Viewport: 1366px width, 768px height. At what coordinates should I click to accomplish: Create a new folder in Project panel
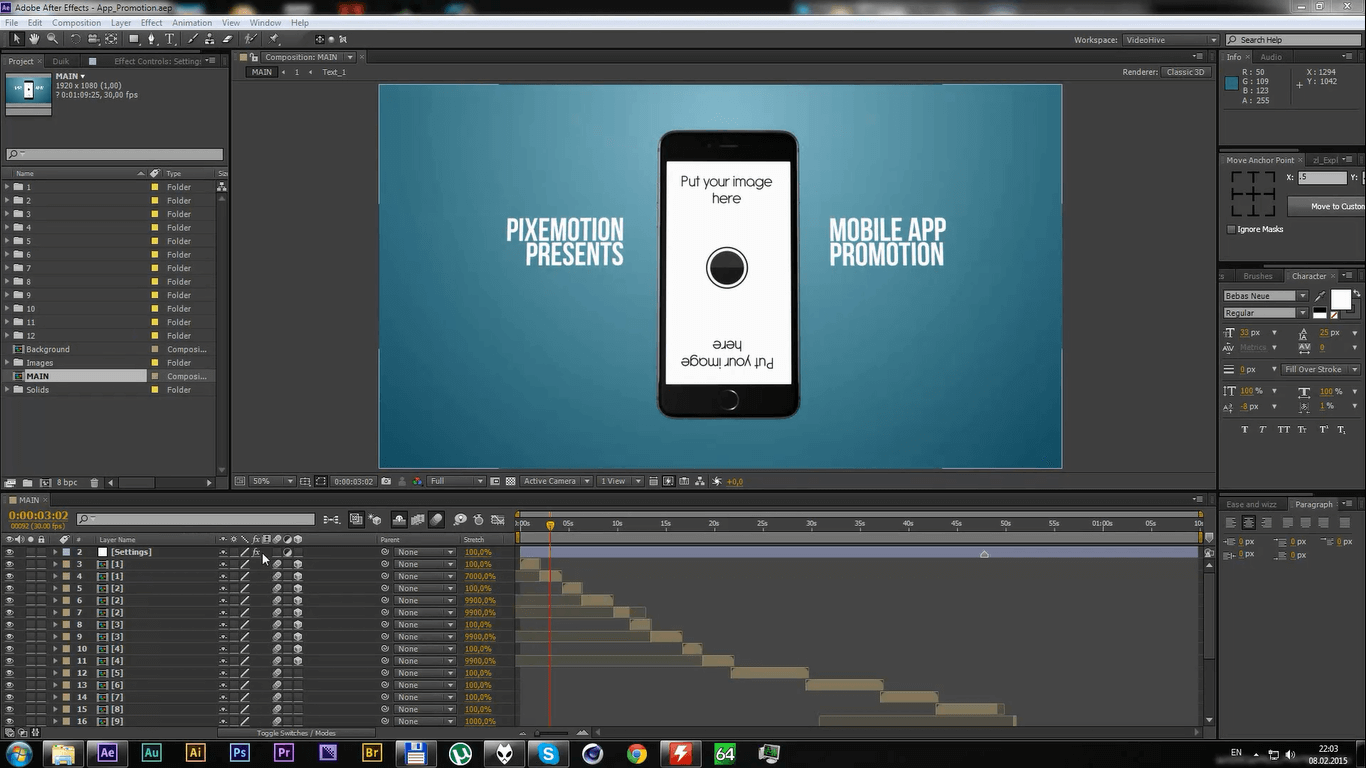click(x=28, y=482)
